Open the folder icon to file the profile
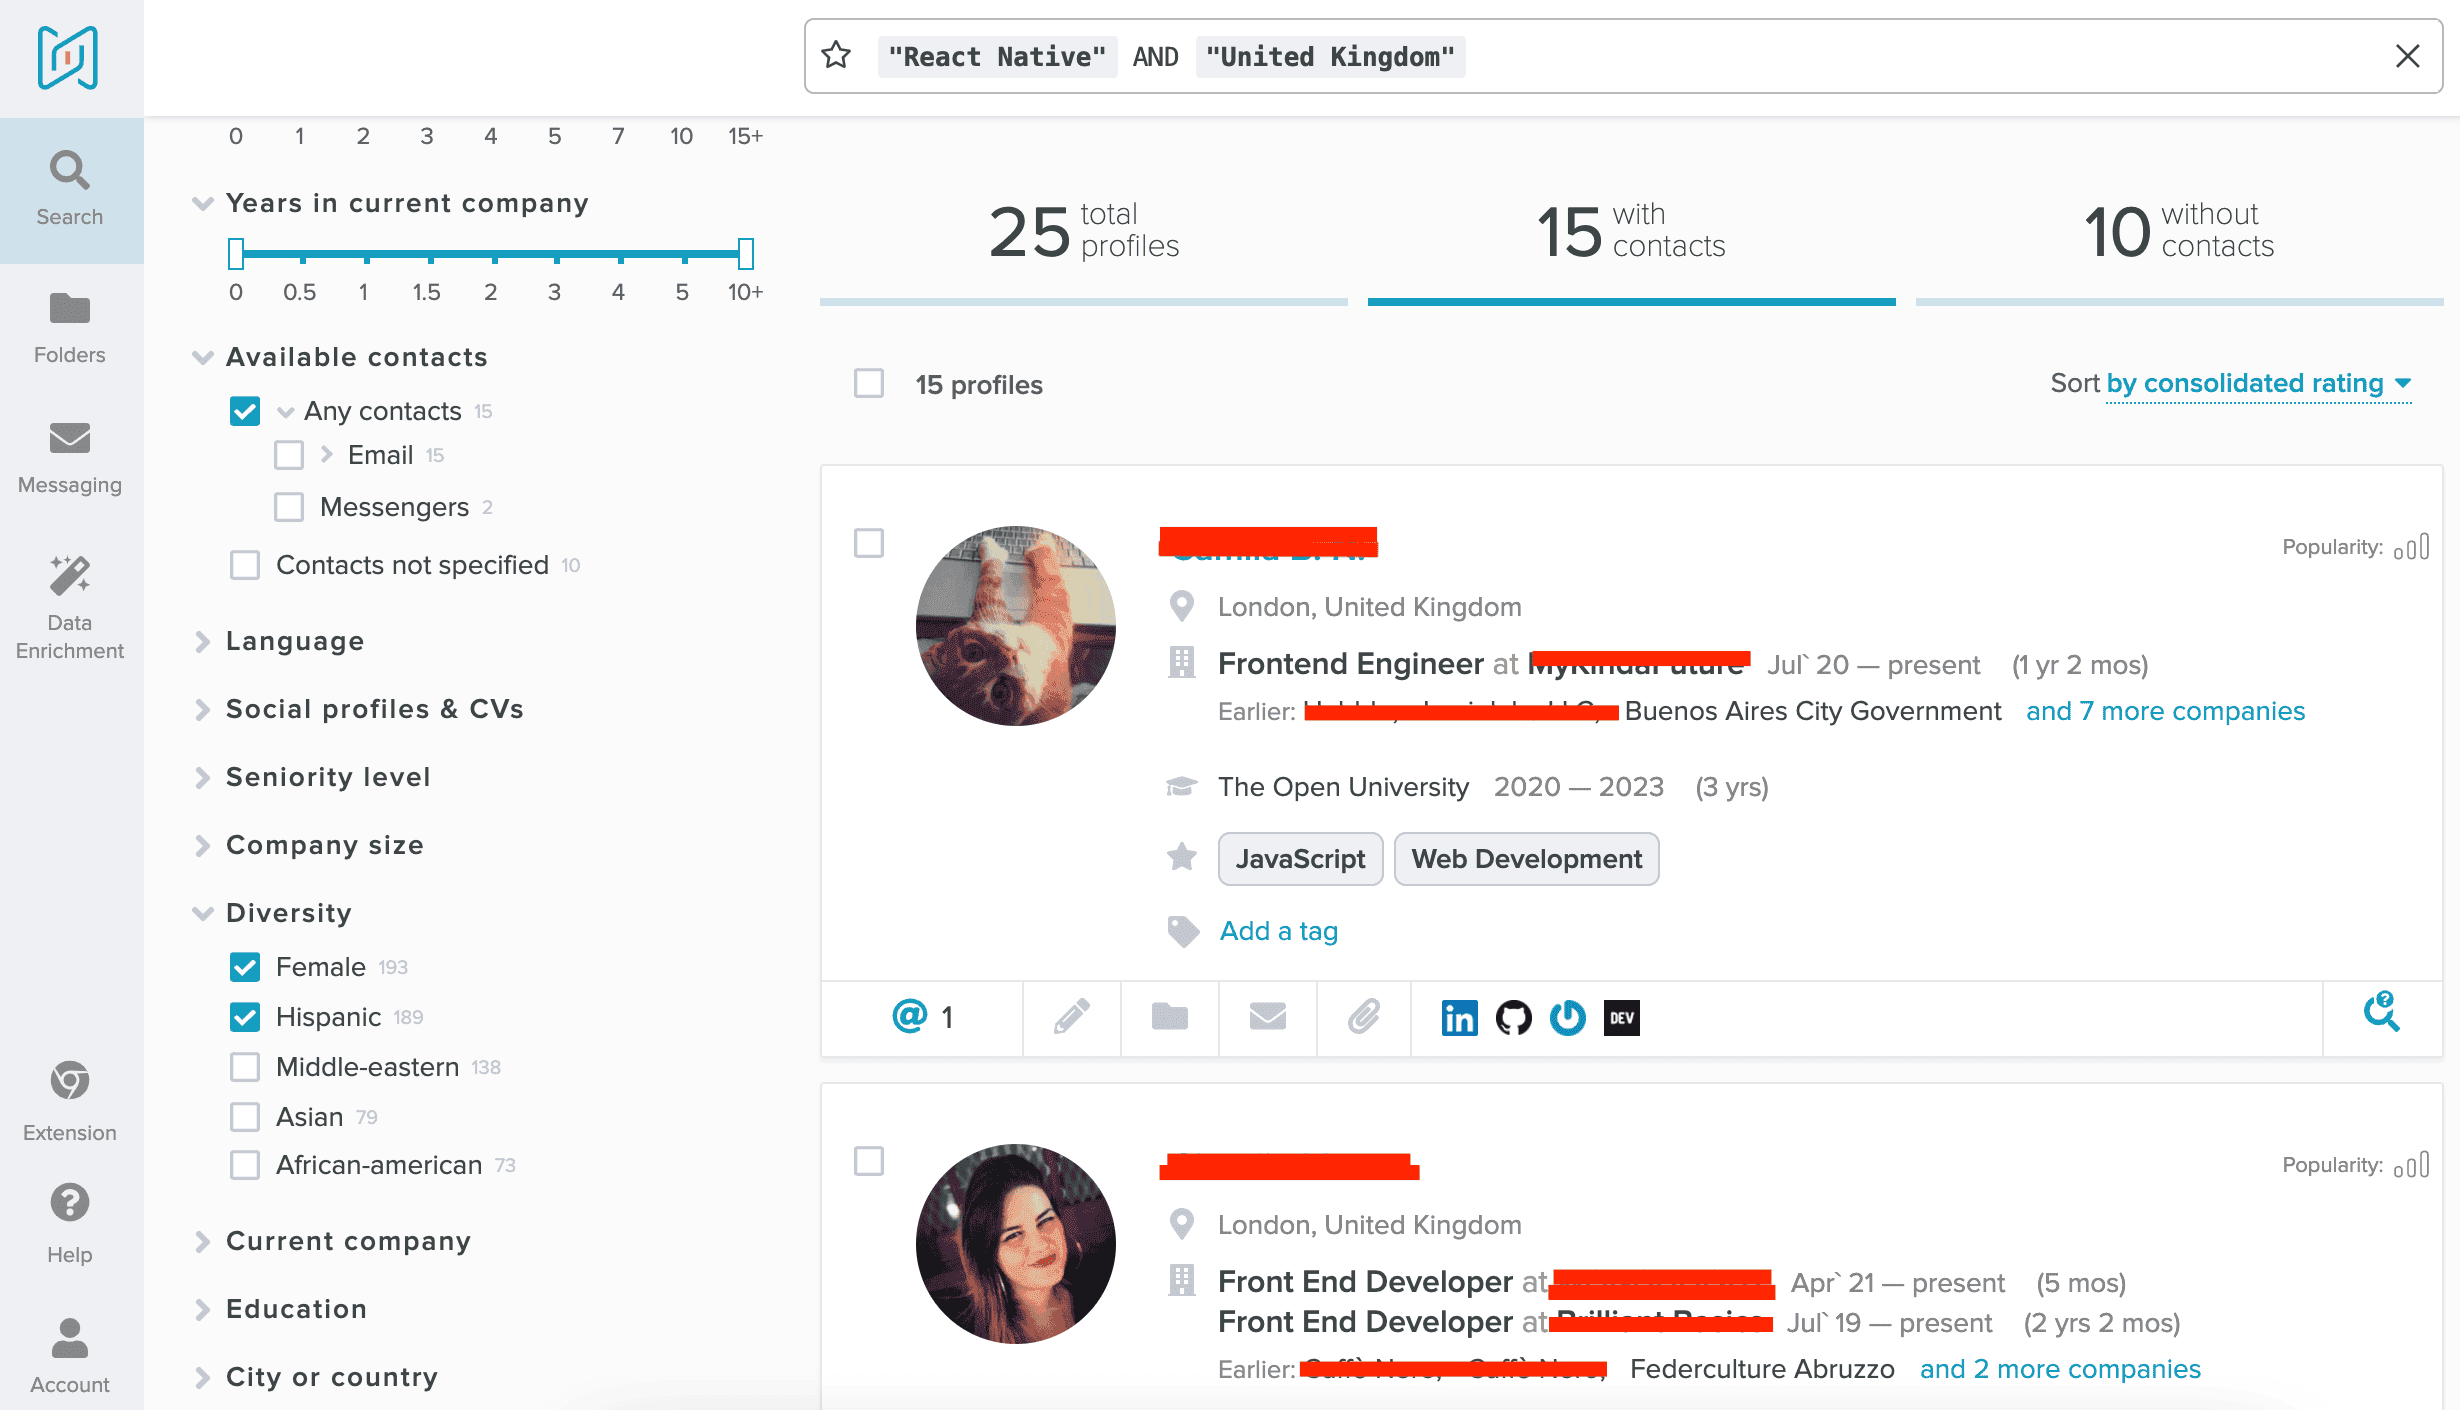This screenshot has height=1410, width=2460. (x=1169, y=1018)
